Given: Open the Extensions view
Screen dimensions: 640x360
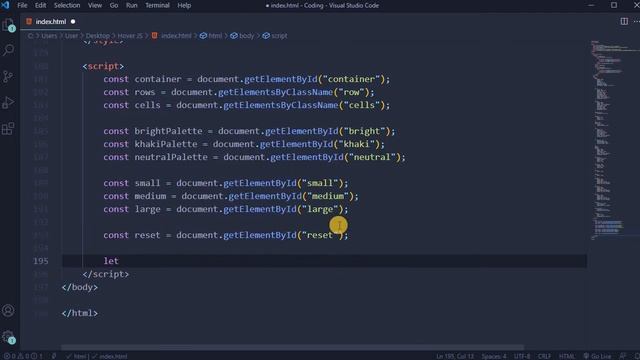Looking at the screenshot, I should pos(8,129).
